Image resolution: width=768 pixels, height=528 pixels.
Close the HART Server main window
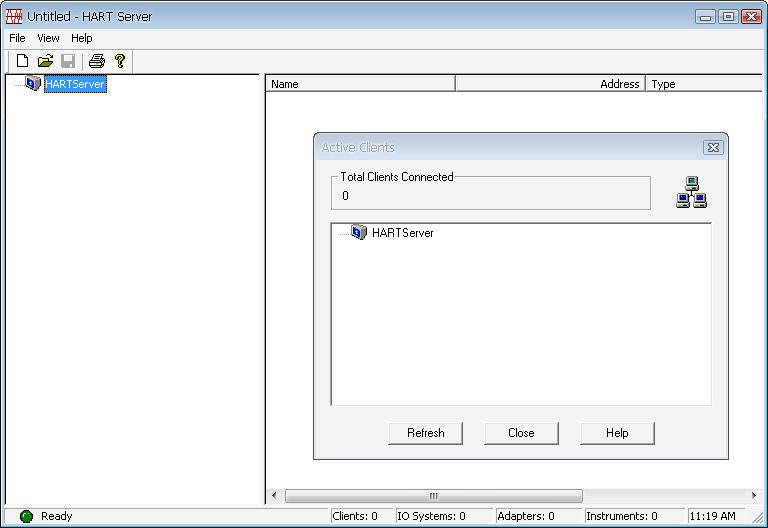pos(751,17)
